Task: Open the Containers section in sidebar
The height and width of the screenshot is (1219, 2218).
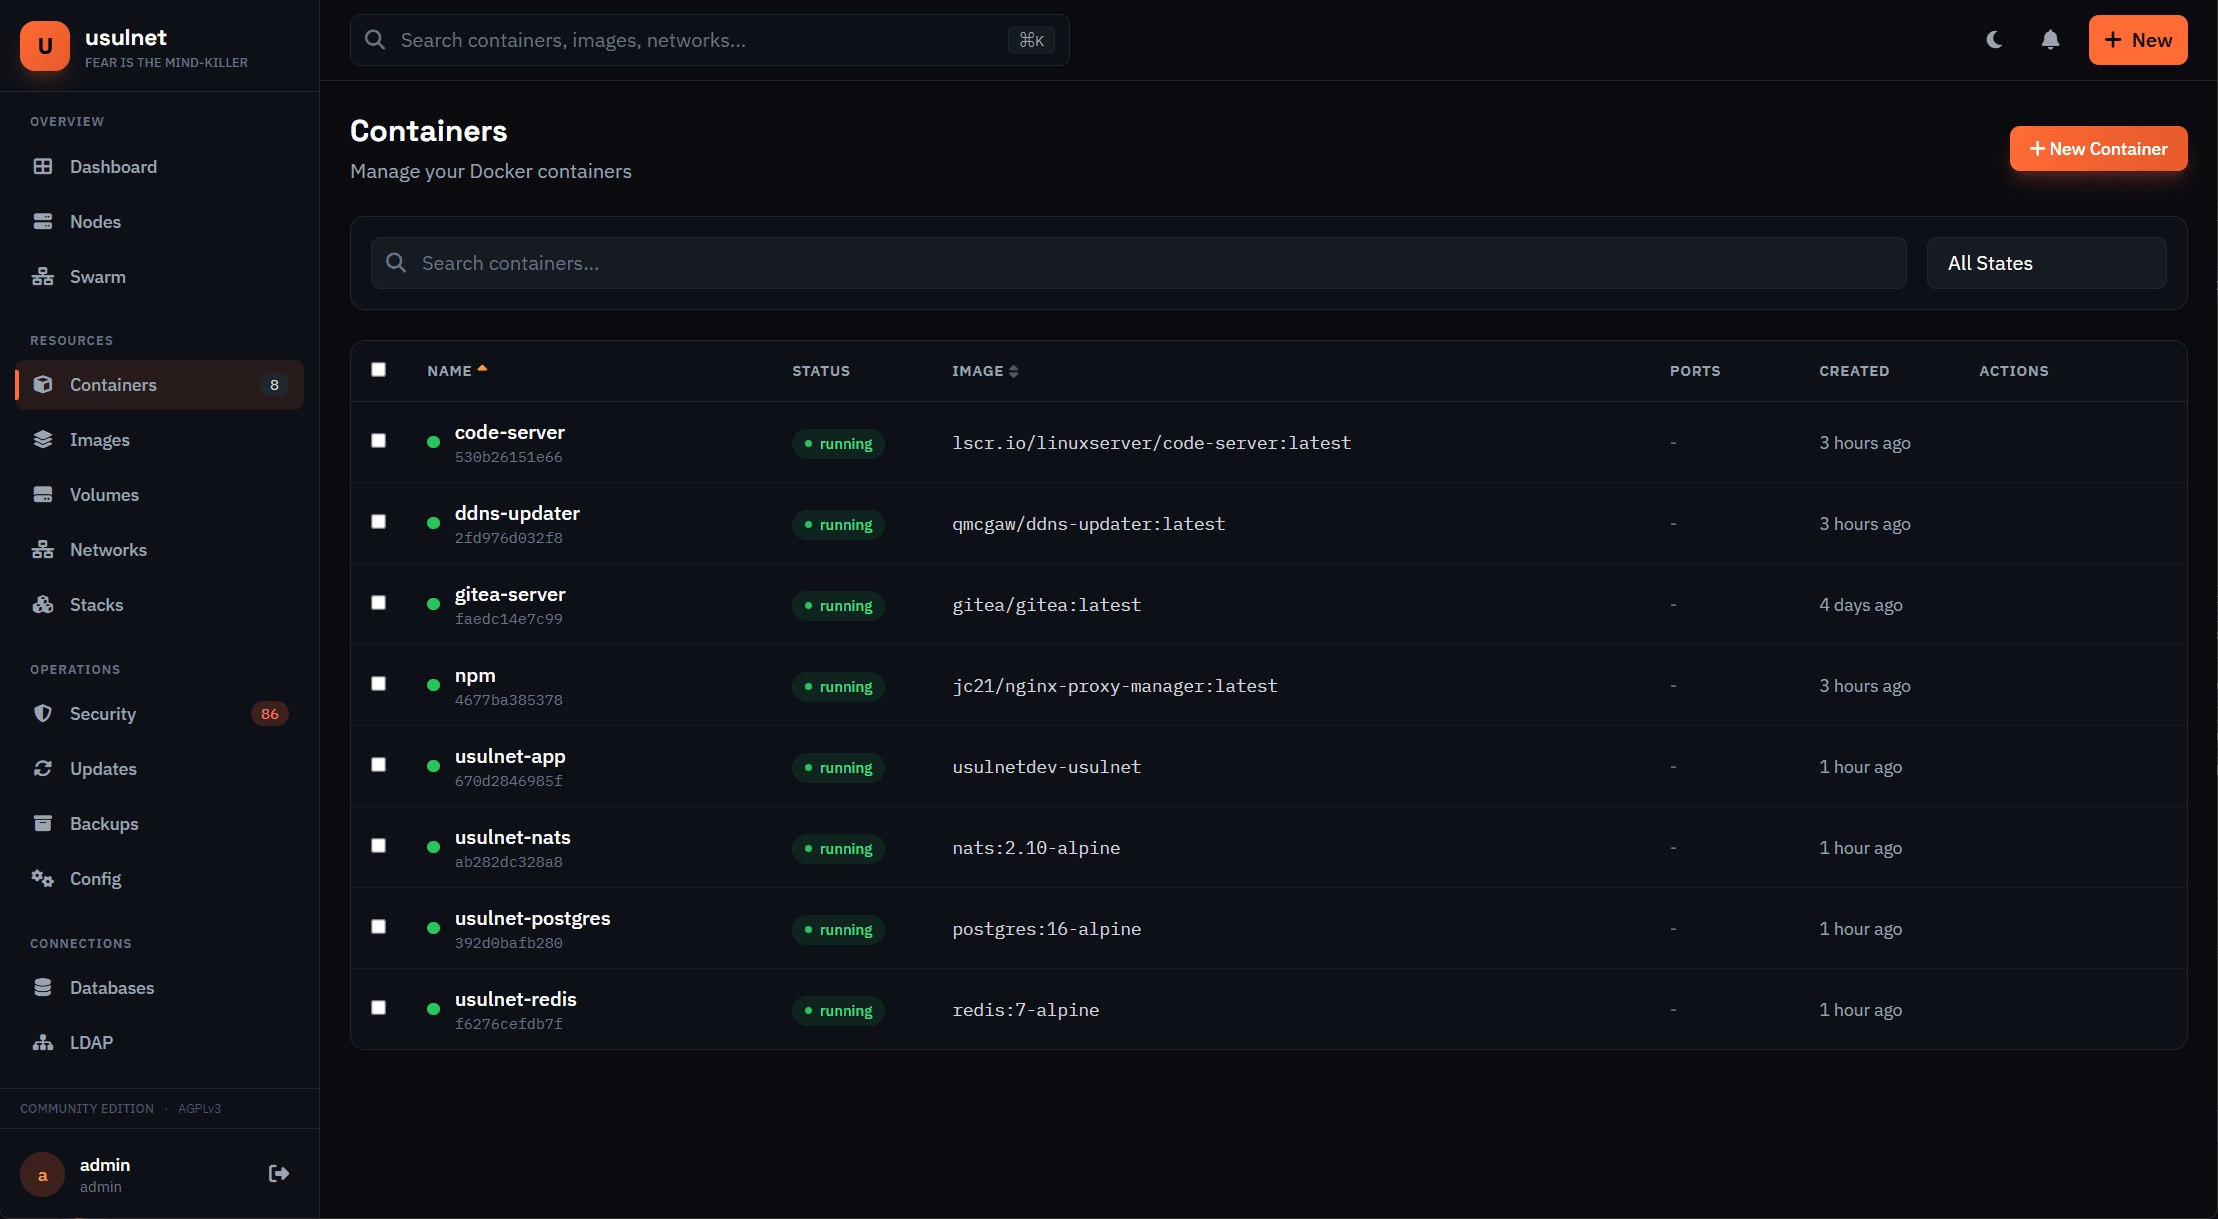Action: coord(112,384)
